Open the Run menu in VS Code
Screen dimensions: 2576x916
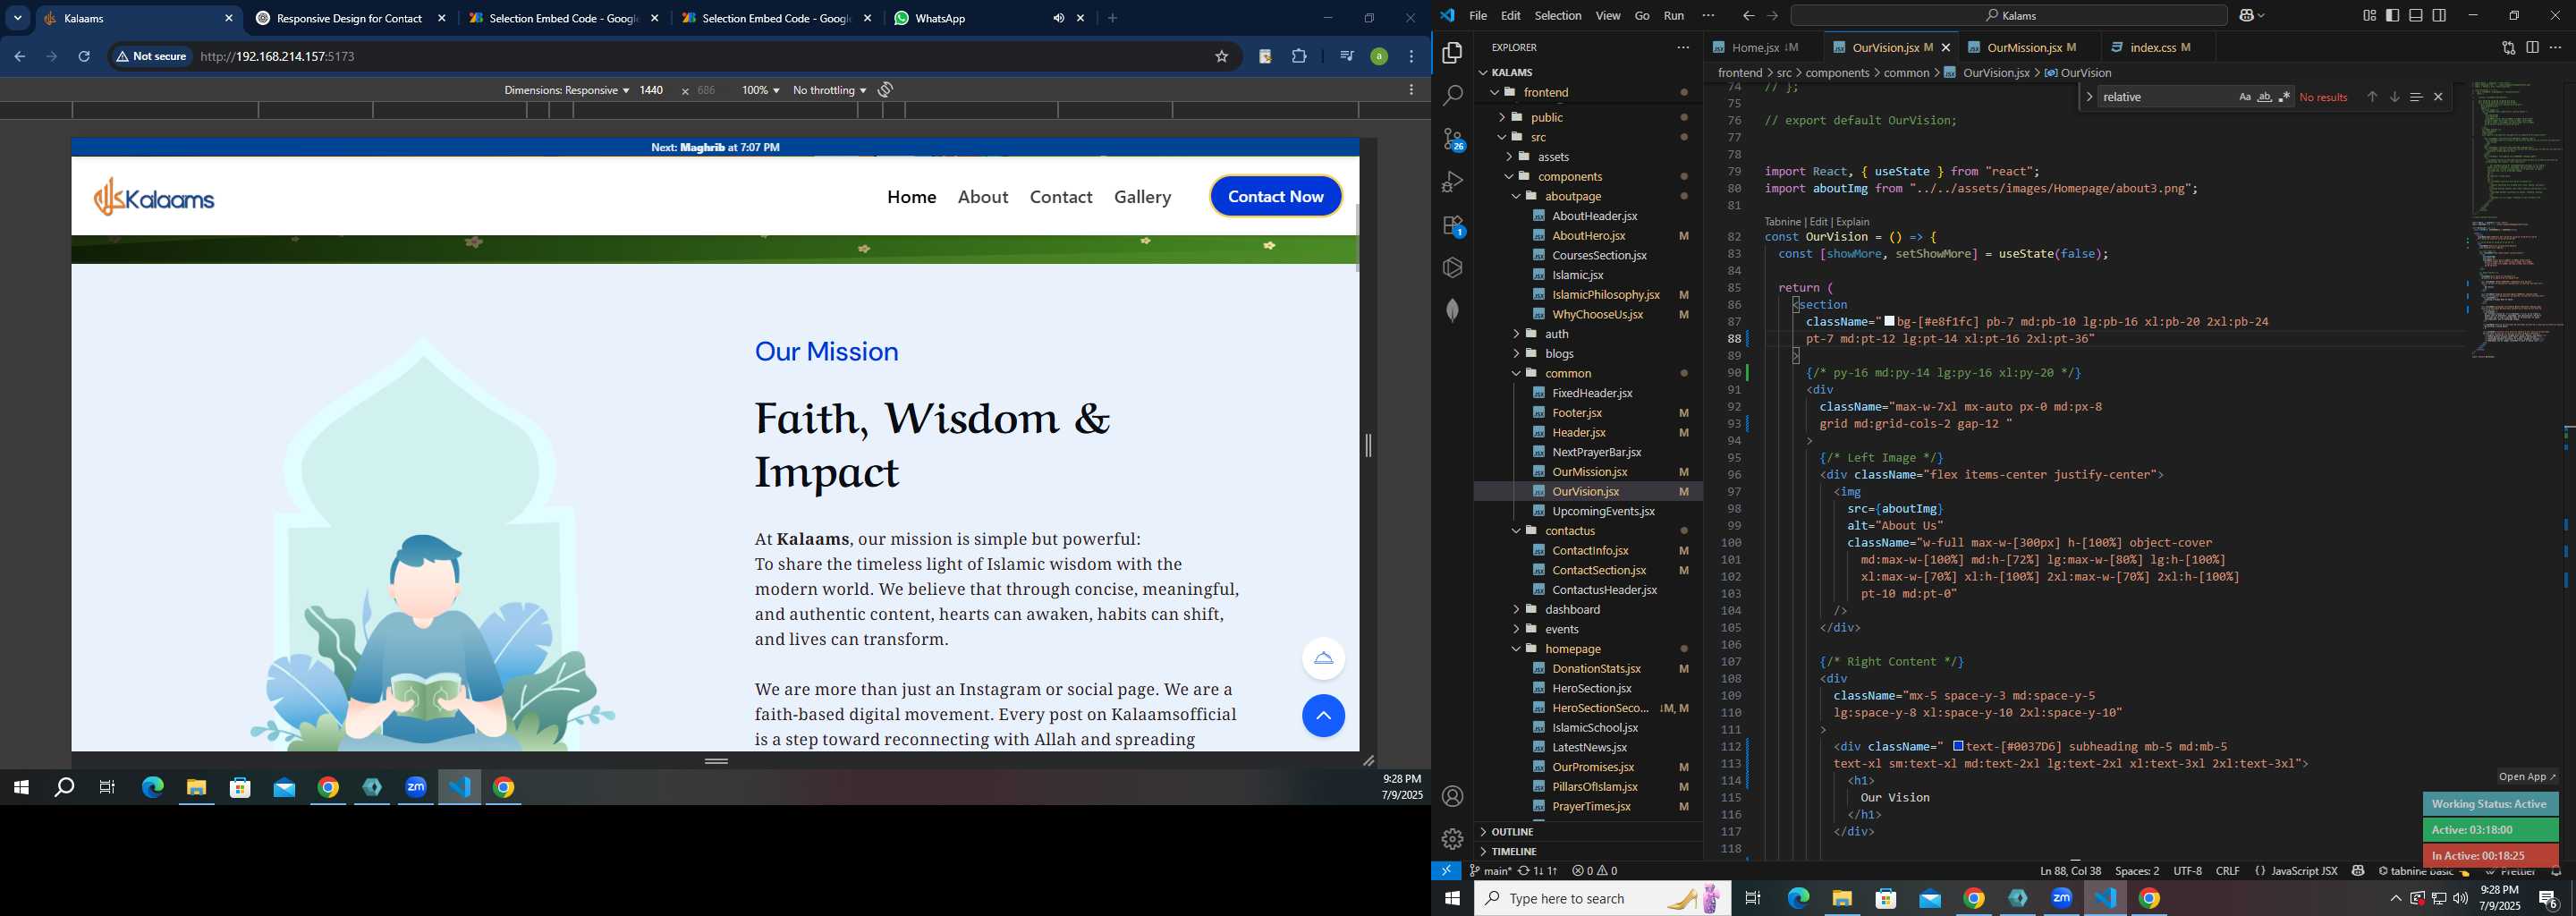[x=1673, y=16]
